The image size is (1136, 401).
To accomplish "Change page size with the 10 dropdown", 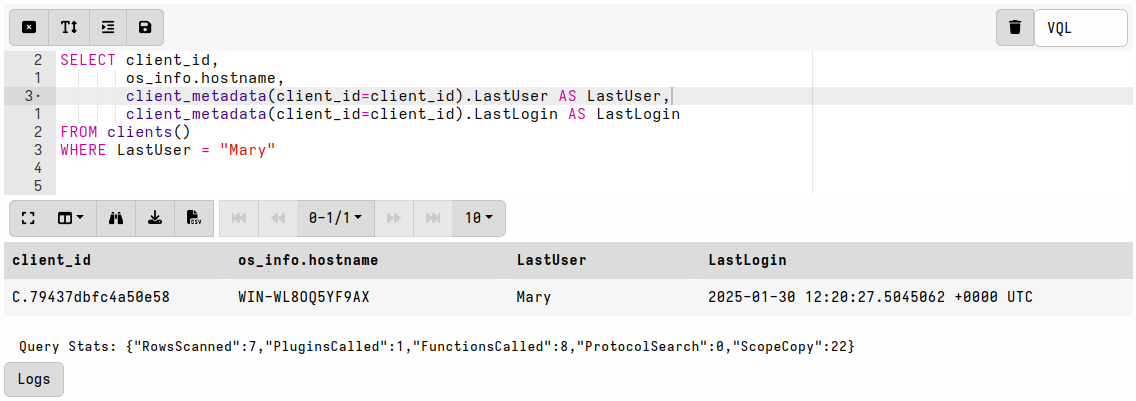I will coord(479,218).
